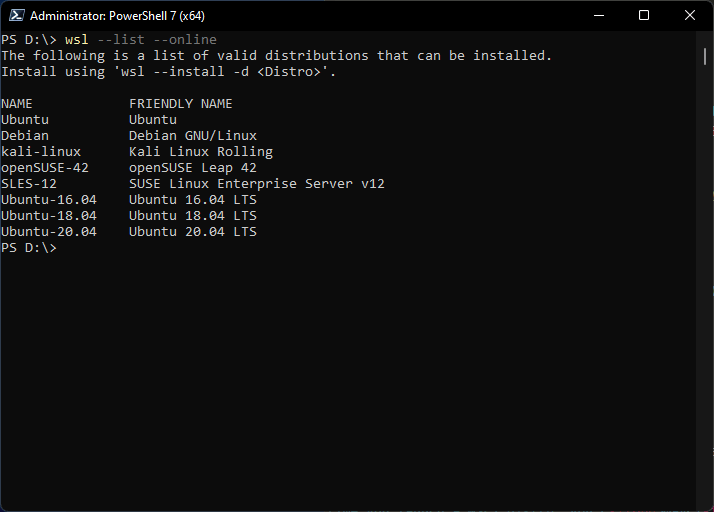Screen dimensions: 714x512
Task: Click the empty 'PS D:\>' prompt at bottom
Action: pos(29,248)
